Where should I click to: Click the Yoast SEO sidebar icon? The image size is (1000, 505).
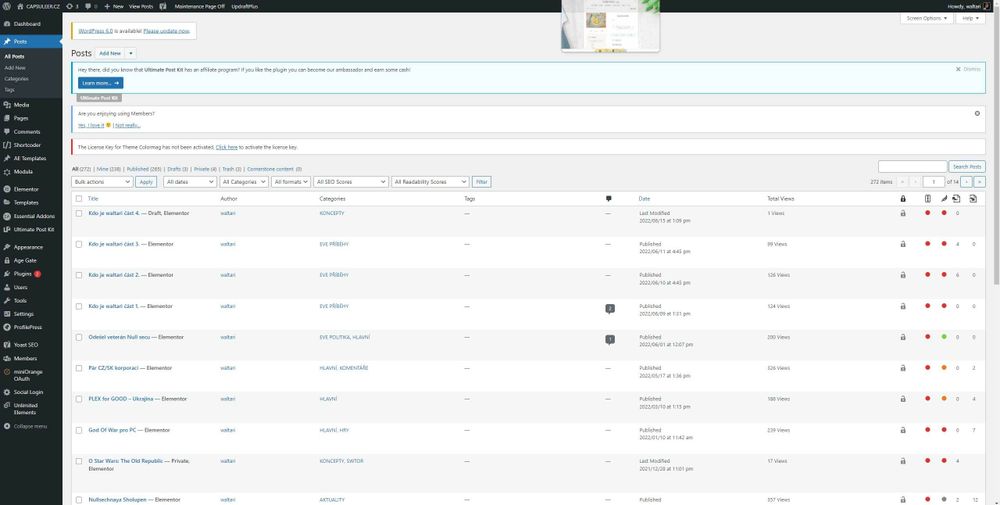pos(7,344)
